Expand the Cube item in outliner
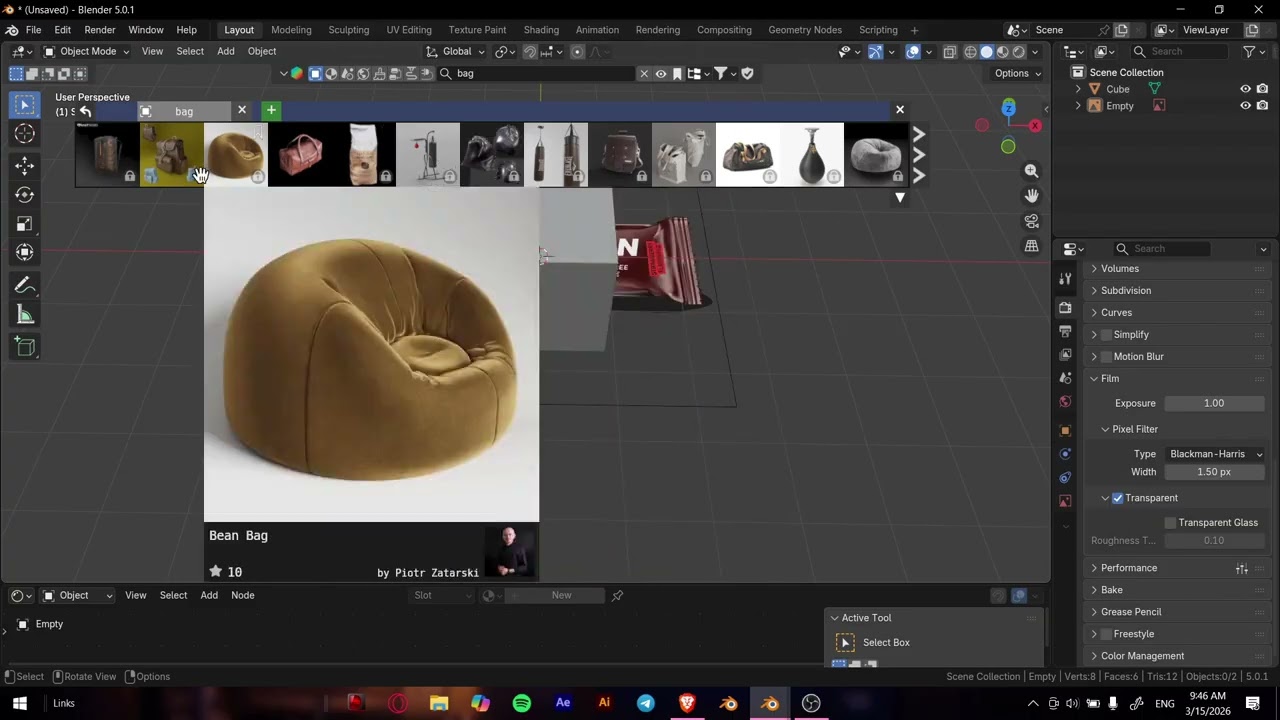This screenshot has width=1280, height=720. point(1078,89)
